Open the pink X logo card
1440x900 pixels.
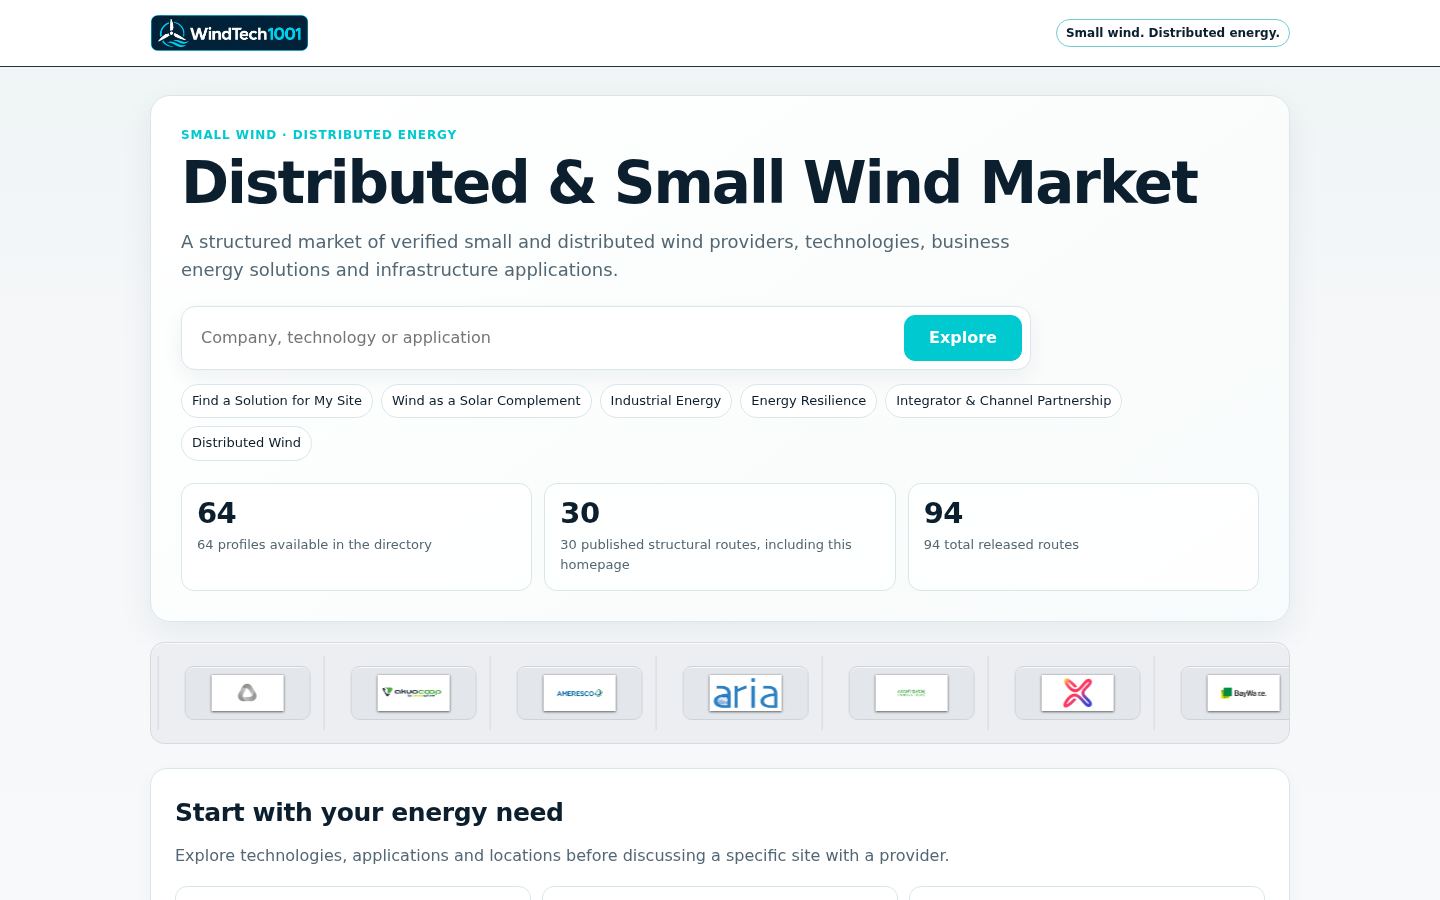pos(1078,693)
